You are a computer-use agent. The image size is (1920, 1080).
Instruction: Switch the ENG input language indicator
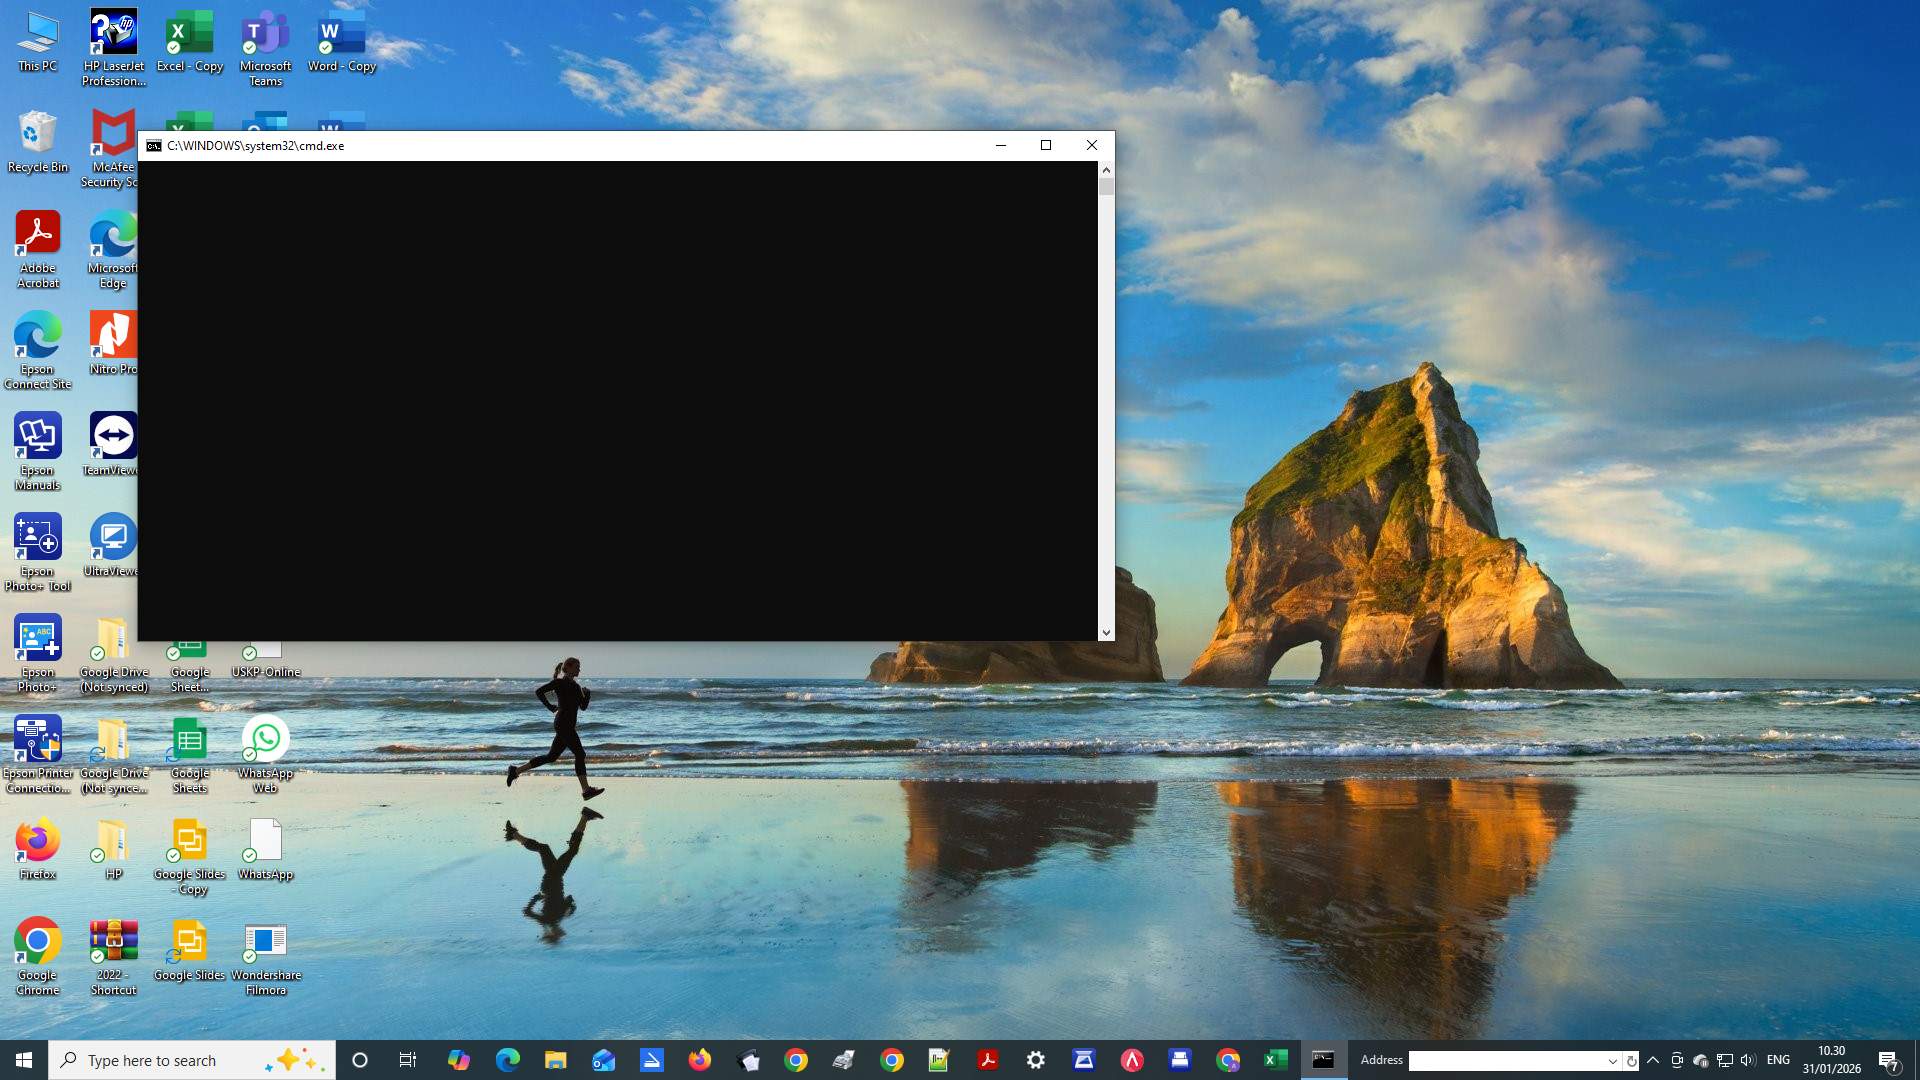coord(1779,1059)
